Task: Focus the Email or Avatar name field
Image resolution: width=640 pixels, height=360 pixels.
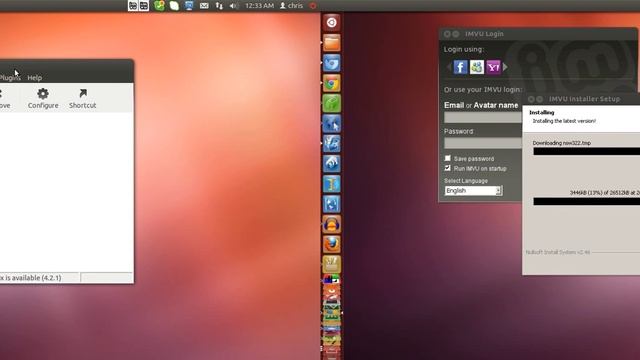Action: tap(483, 118)
